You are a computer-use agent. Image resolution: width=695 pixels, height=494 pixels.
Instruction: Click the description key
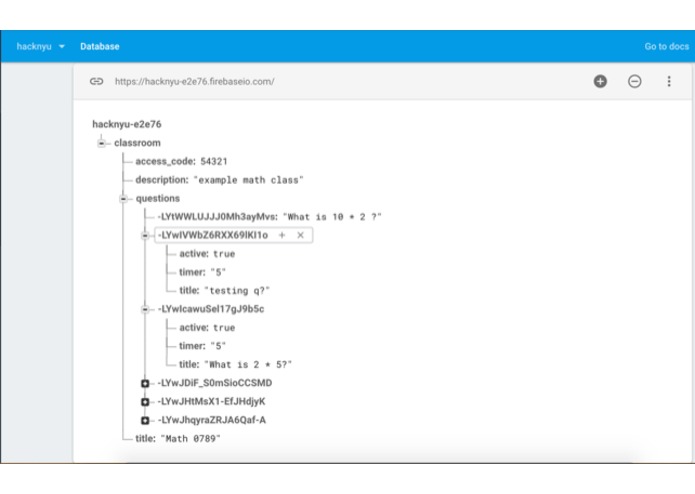click(x=162, y=180)
